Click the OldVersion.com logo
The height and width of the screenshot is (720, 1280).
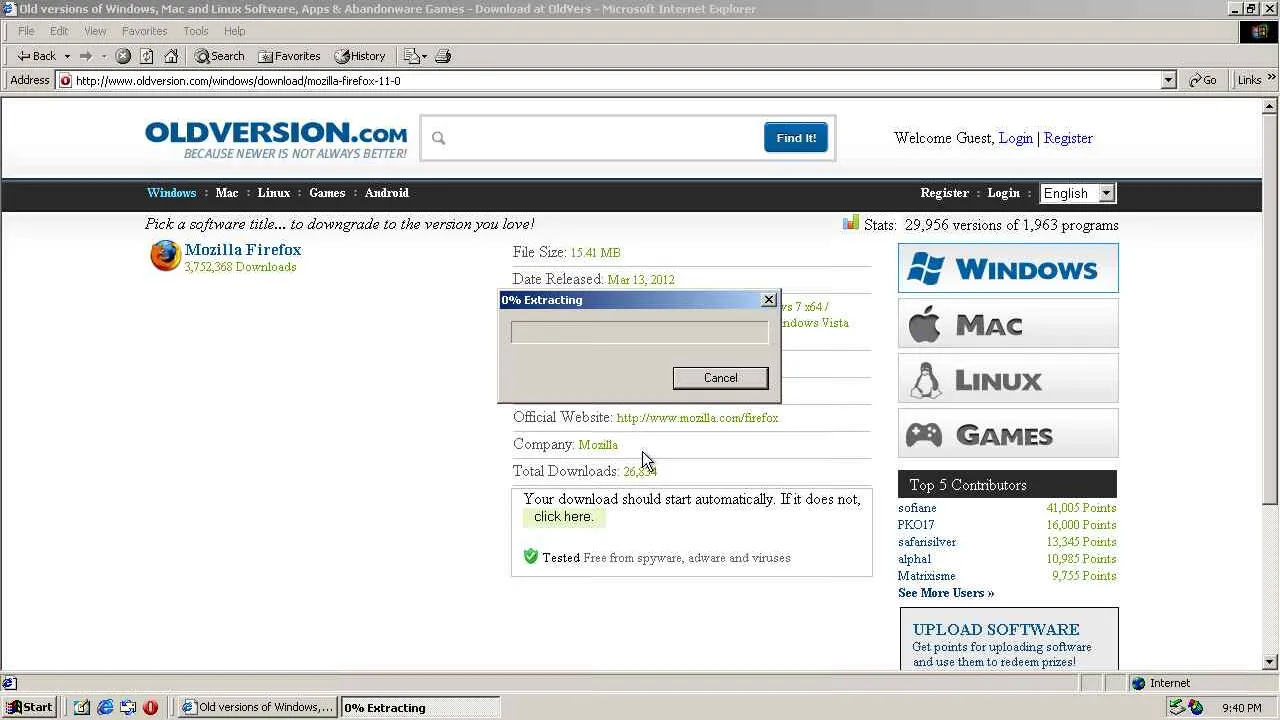tap(276, 139)
